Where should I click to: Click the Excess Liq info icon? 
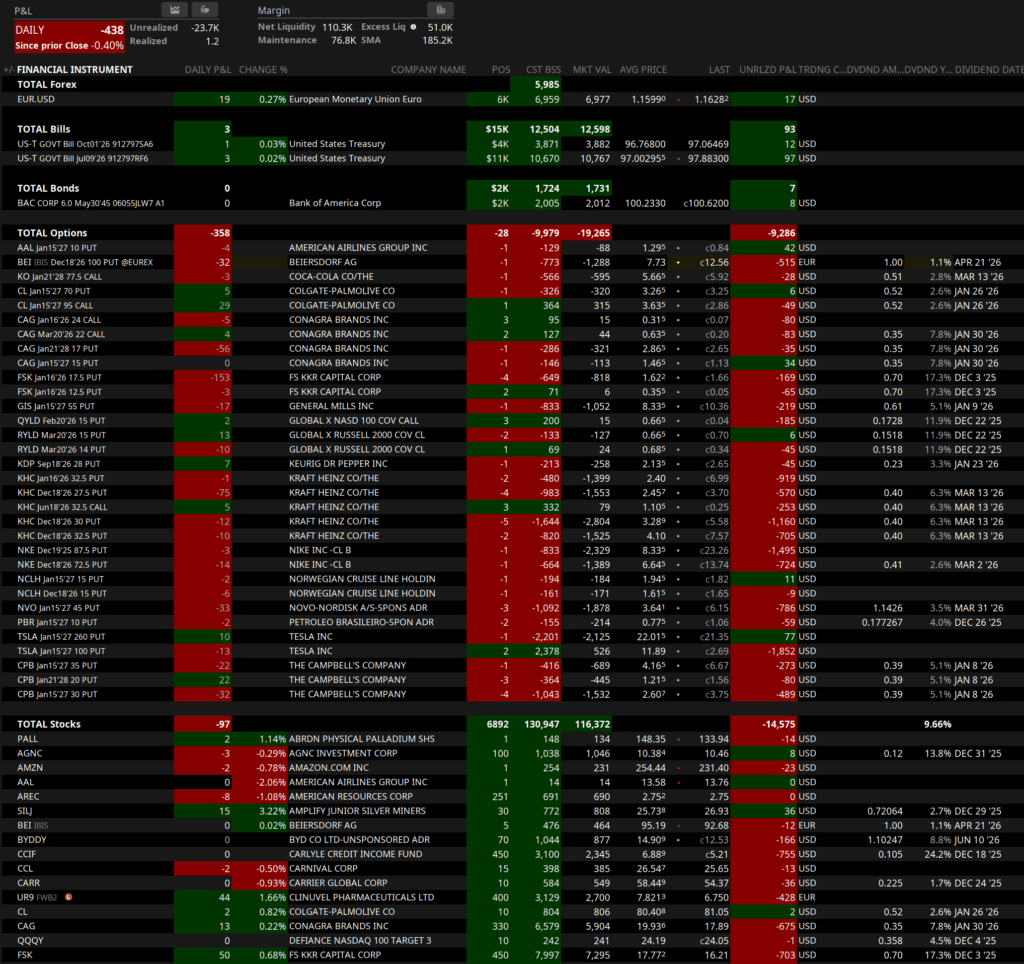[414, 27]
